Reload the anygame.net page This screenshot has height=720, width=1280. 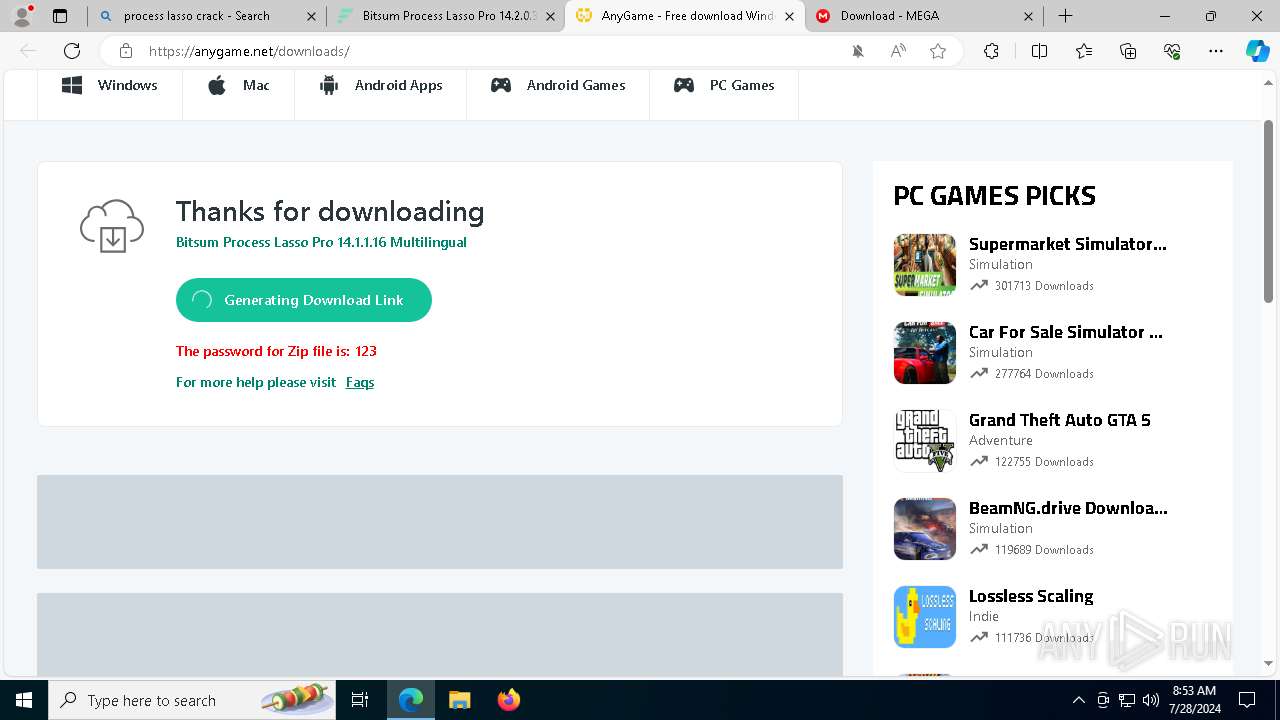[72, 51]
